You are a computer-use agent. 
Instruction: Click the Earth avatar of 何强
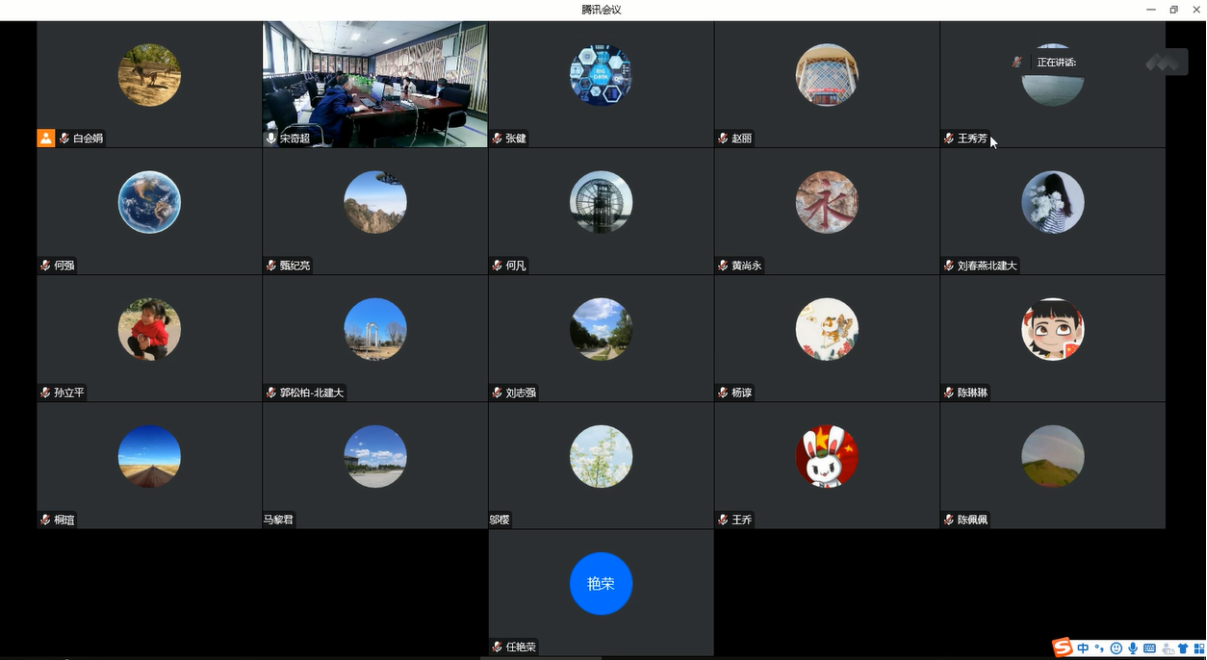click(149, 202)
